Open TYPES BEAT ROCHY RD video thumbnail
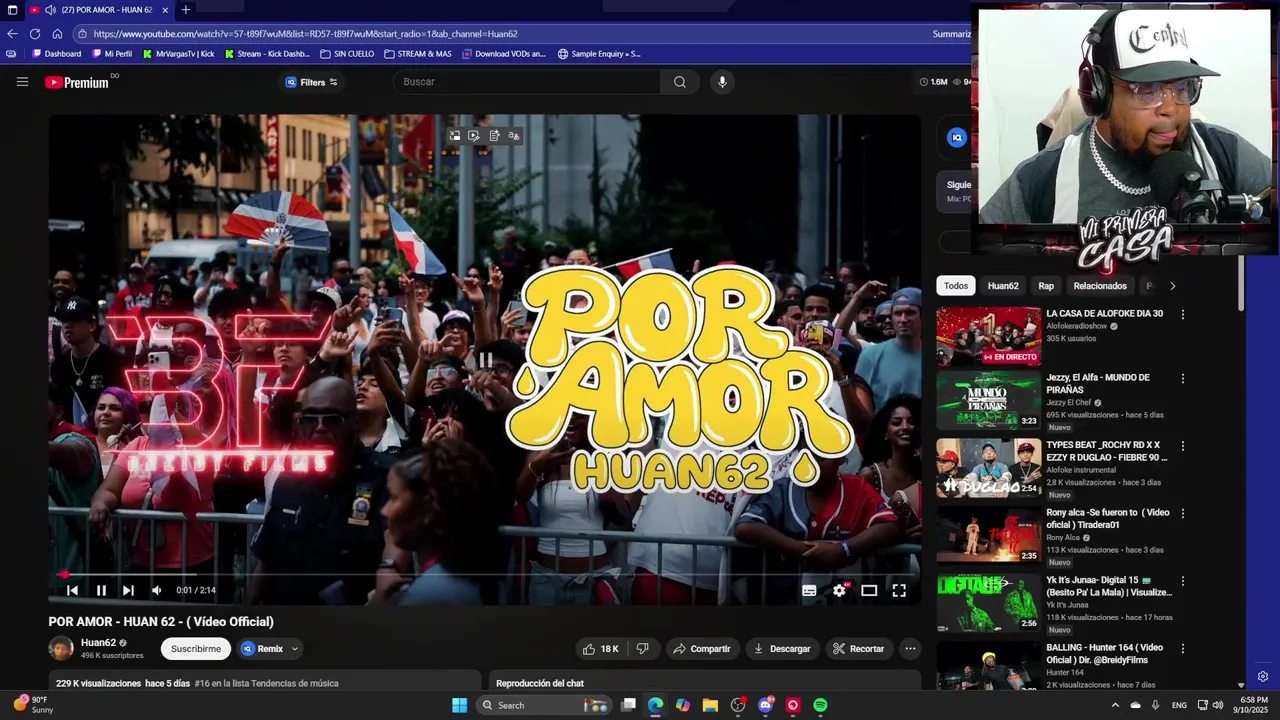1280x720 pixels. tap(988, 467)
